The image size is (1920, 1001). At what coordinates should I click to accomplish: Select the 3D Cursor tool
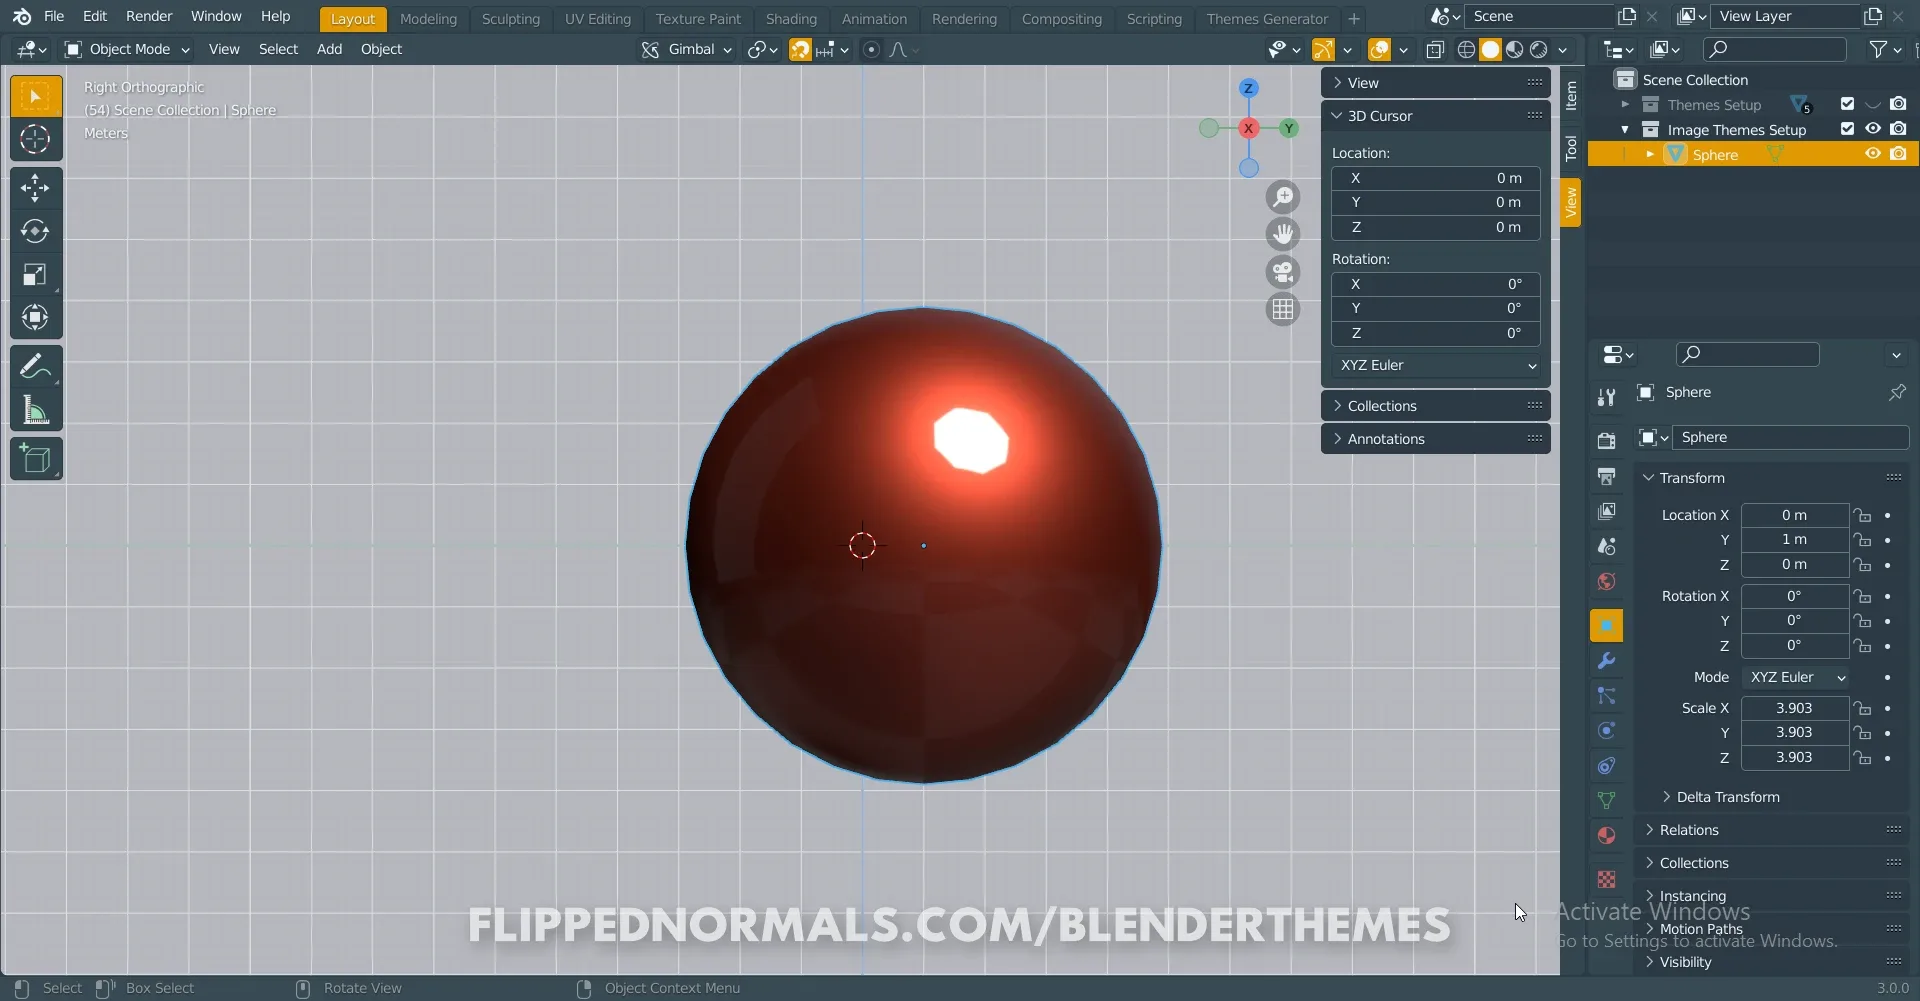tap(36, 139)
